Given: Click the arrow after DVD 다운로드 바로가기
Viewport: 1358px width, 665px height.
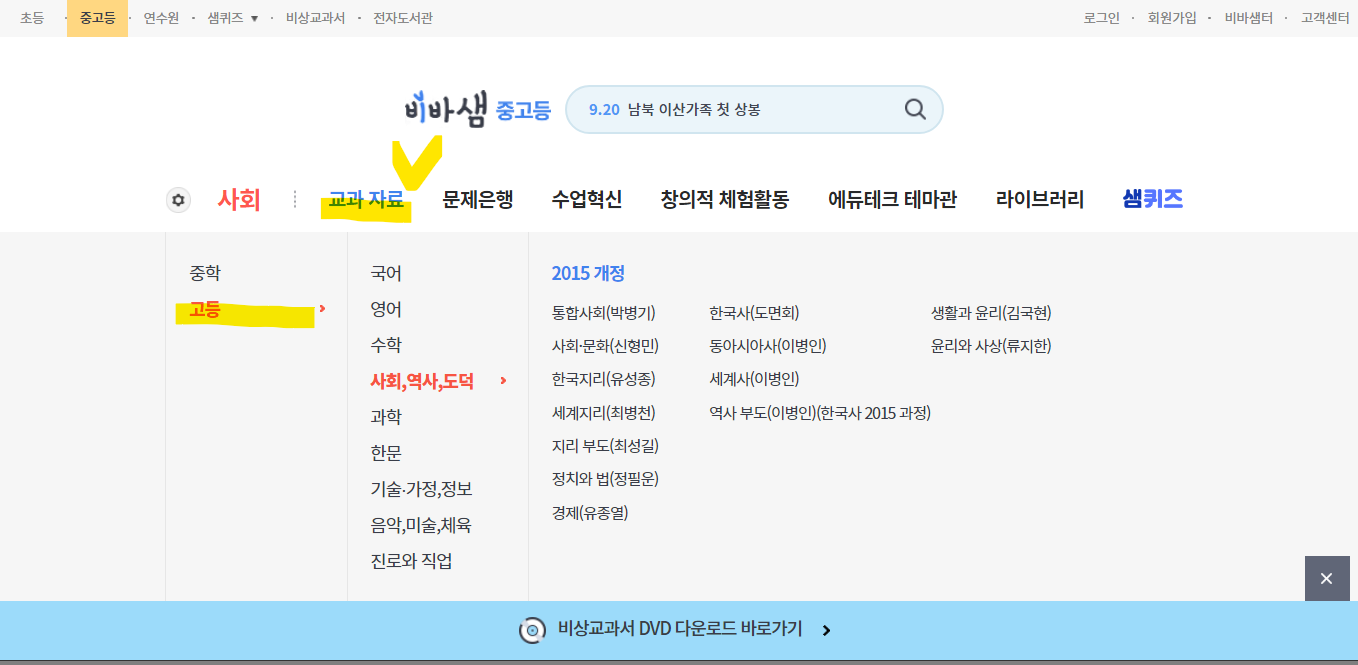Looking at the screenshot, I should pyautogui.click(x=826, y=630).
